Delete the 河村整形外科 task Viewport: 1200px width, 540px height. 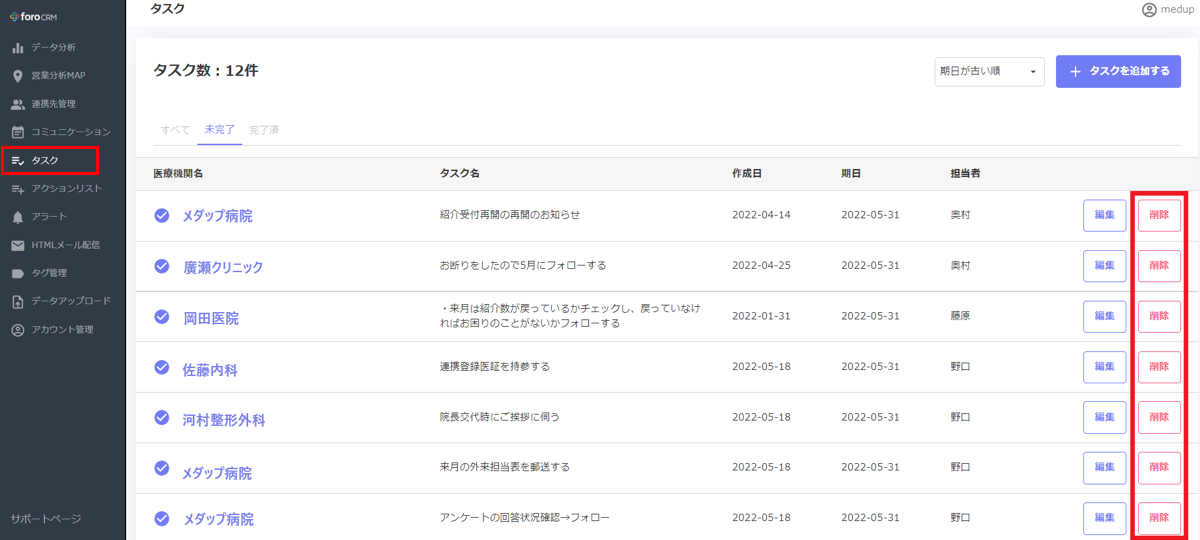[x=1159, y=417]
